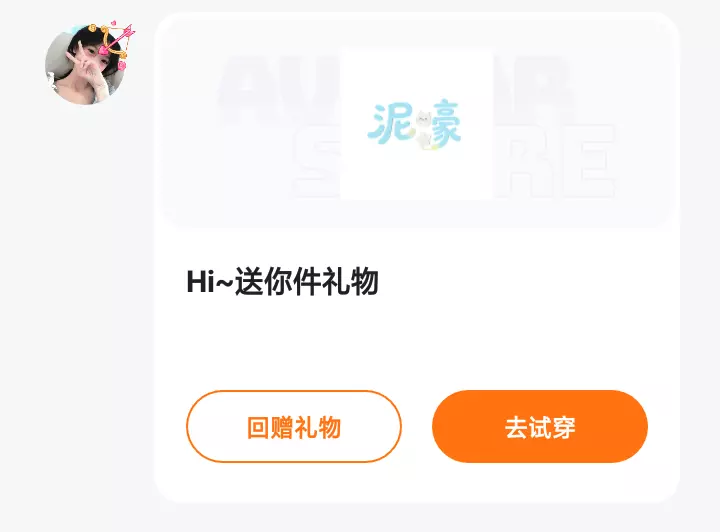Image resolution: width=720 pixels, height=532 pixels.
Task: Click the 回赠礼物 outlined button
Action: (x=294, y=426)
